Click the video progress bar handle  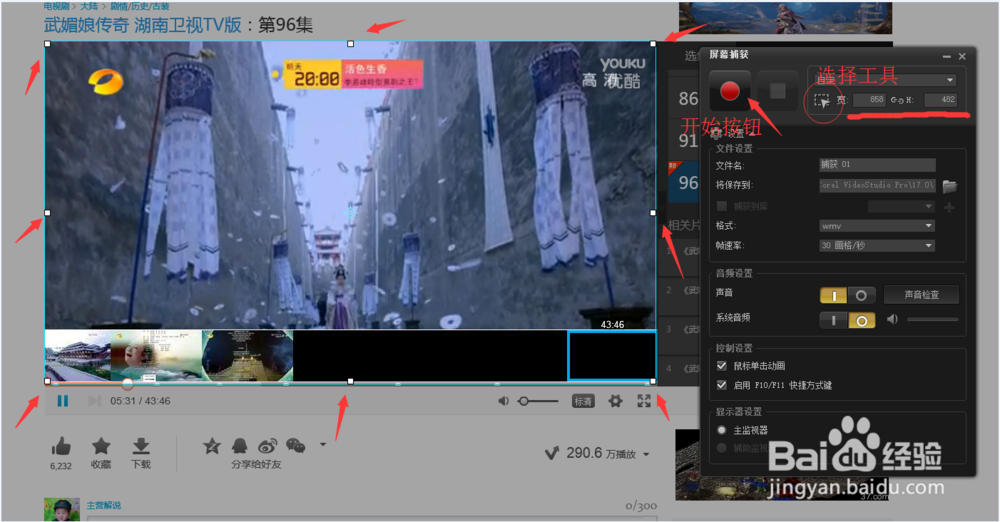tap(128, 384)
